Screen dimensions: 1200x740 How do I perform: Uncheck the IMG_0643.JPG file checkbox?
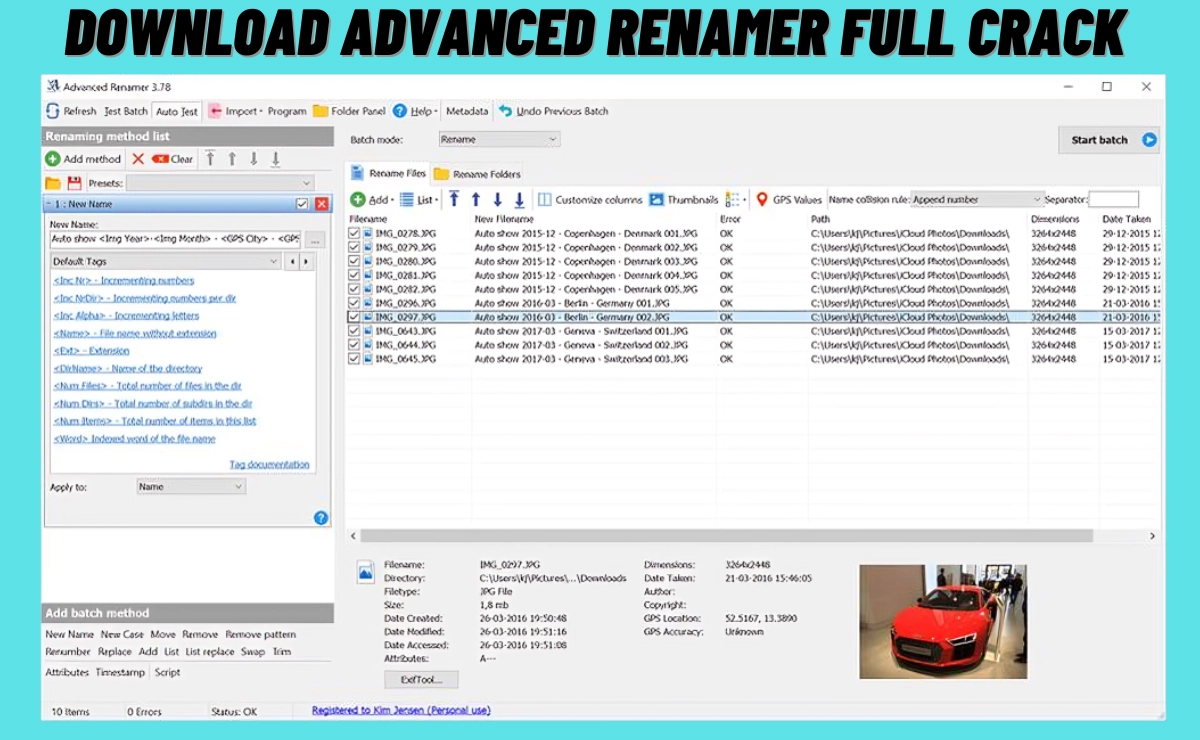353,331
